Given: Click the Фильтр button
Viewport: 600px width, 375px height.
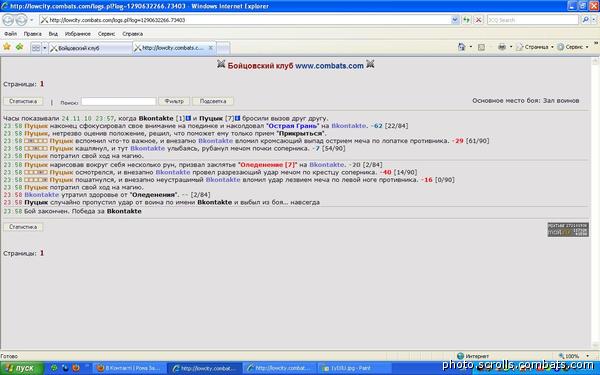Looking at the screenshot, I should tap(174, 101).
